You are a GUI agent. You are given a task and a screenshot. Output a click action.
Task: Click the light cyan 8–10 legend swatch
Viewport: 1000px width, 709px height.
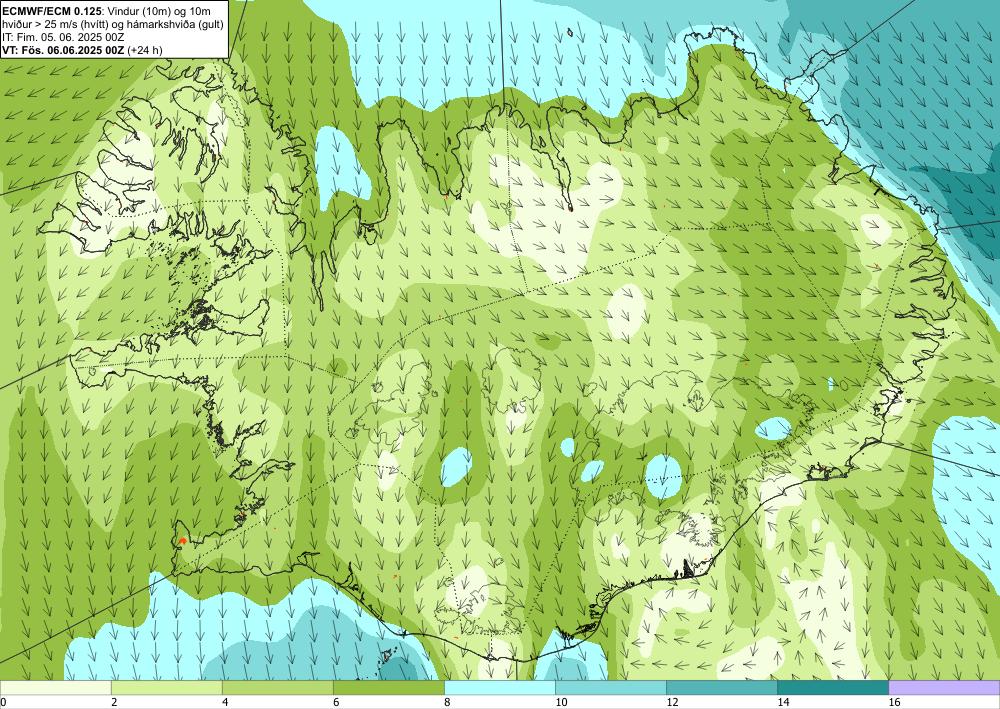[x=500, y=688]
